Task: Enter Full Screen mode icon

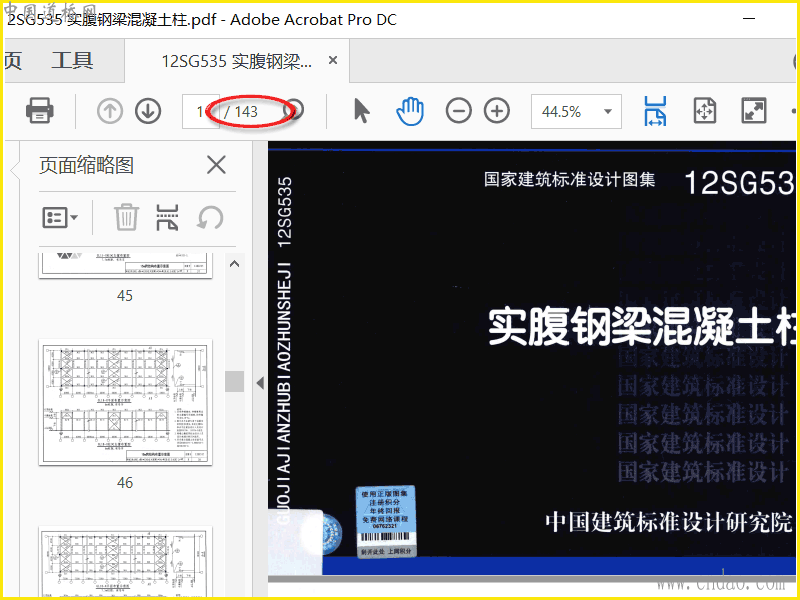Action: (x=754, y=111)
